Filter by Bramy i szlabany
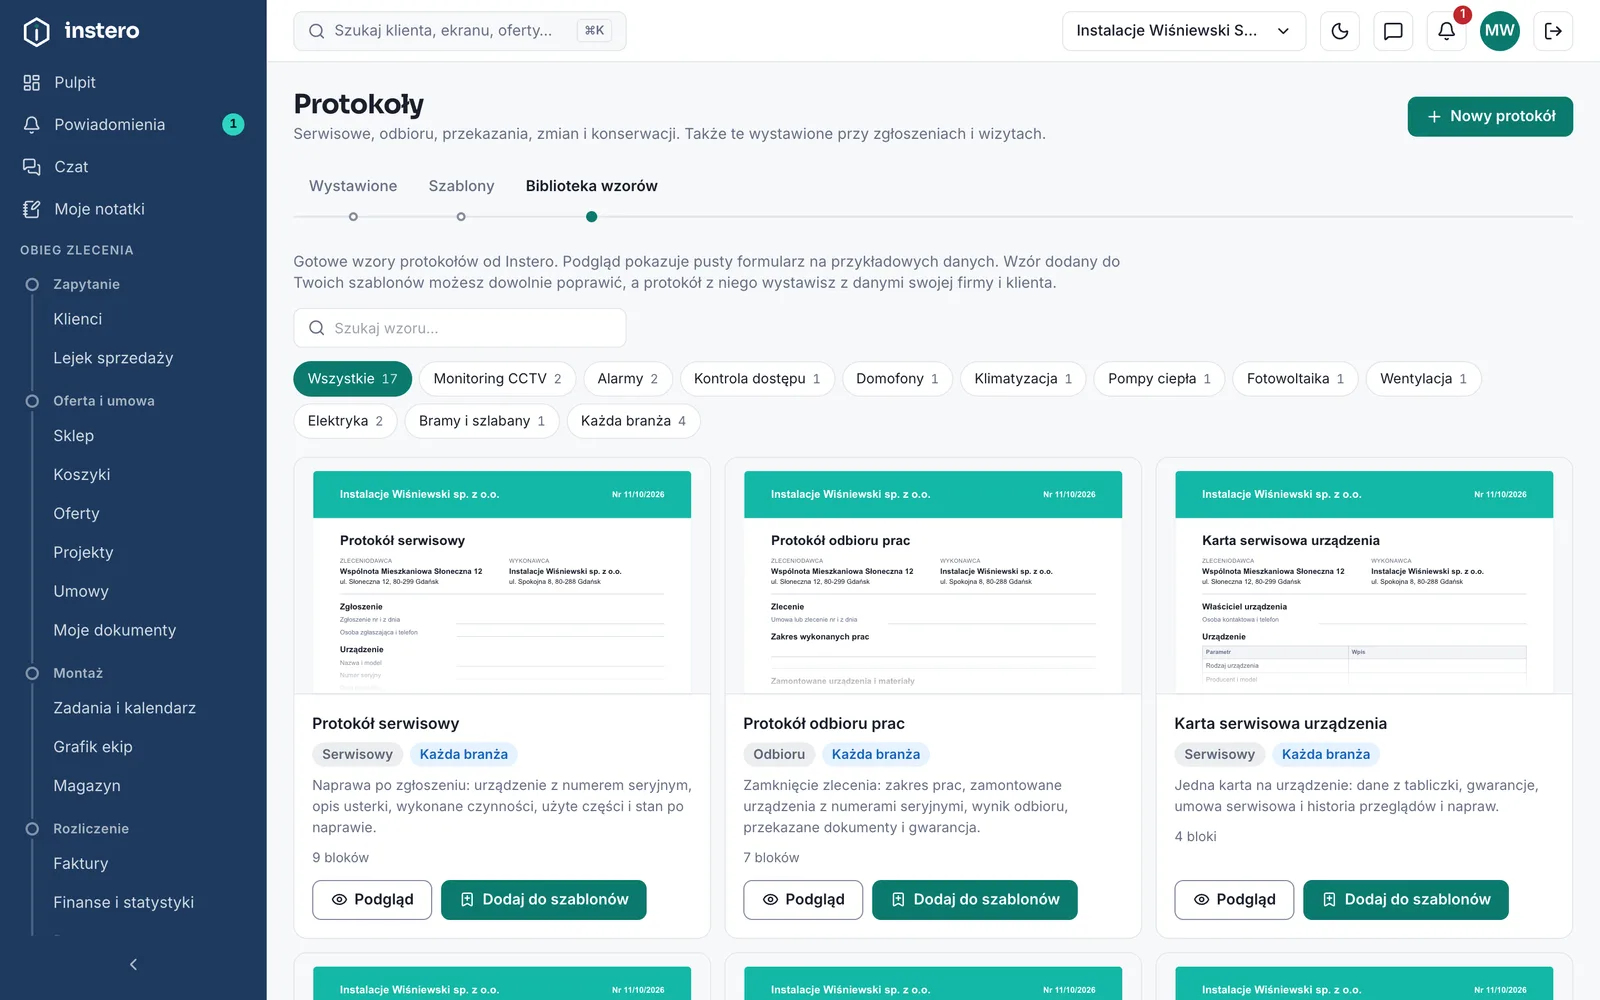This screenshot has height=1000, width=1600. 482,421
